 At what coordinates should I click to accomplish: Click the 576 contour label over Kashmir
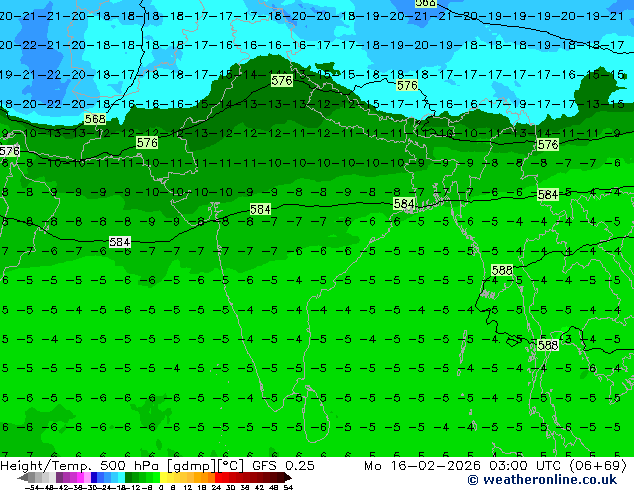click(x=282, y=80)
